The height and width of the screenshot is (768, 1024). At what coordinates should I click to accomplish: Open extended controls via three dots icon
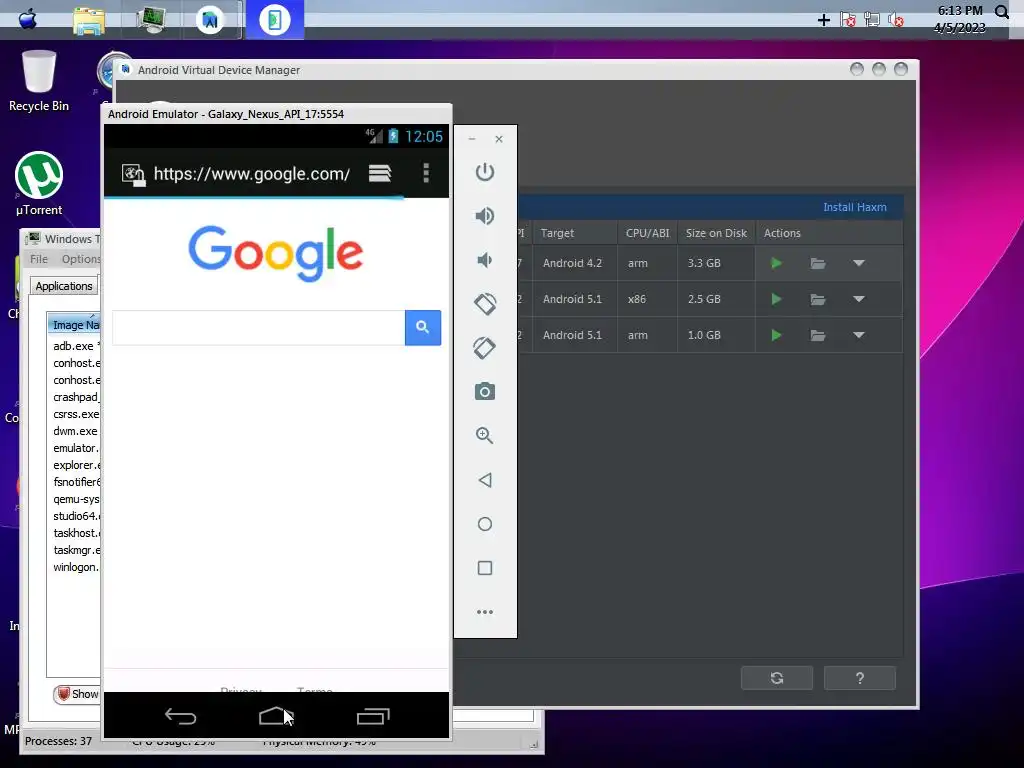pos(485,612)
